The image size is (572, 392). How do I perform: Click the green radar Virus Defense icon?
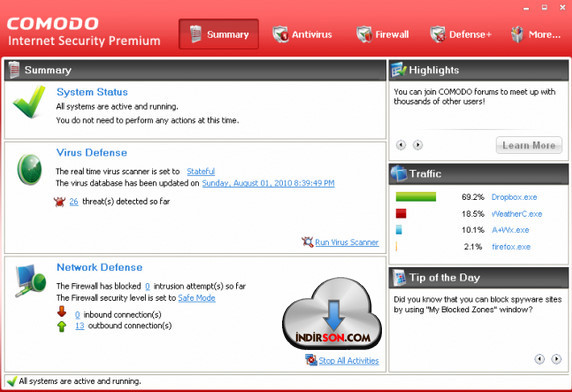(x=29, y=169)
